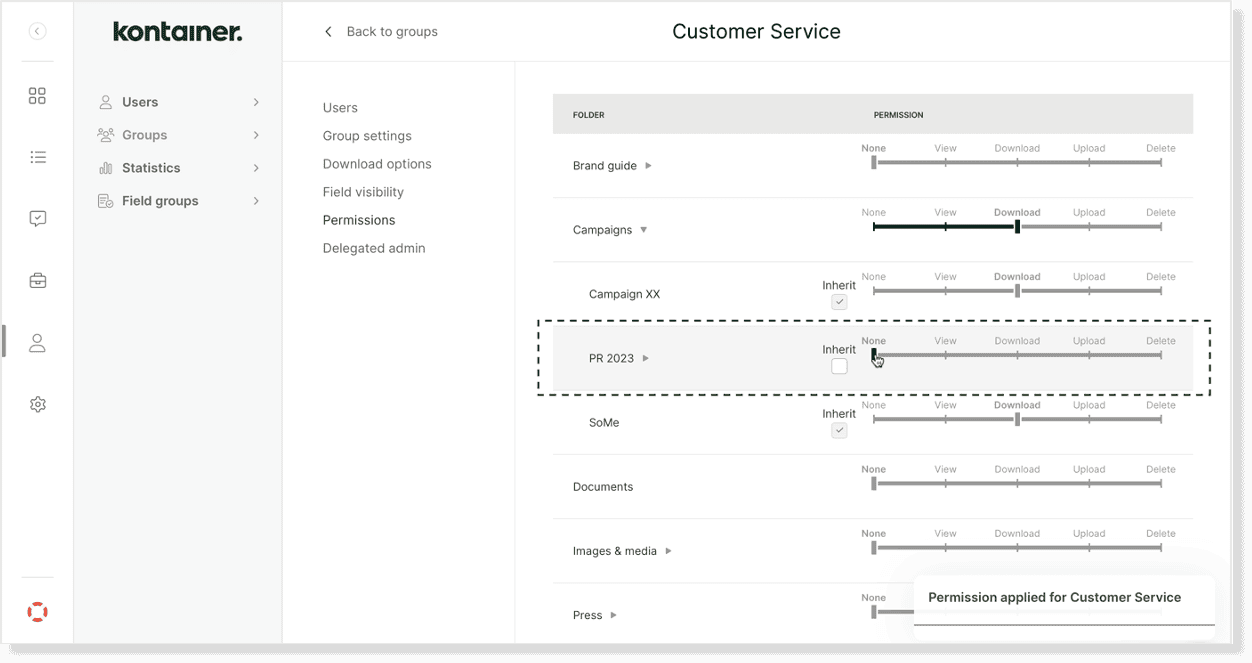Click the orange lifebuoy help icon
Viewport: 1252px width, 663px height.
(x=37, y=612)
